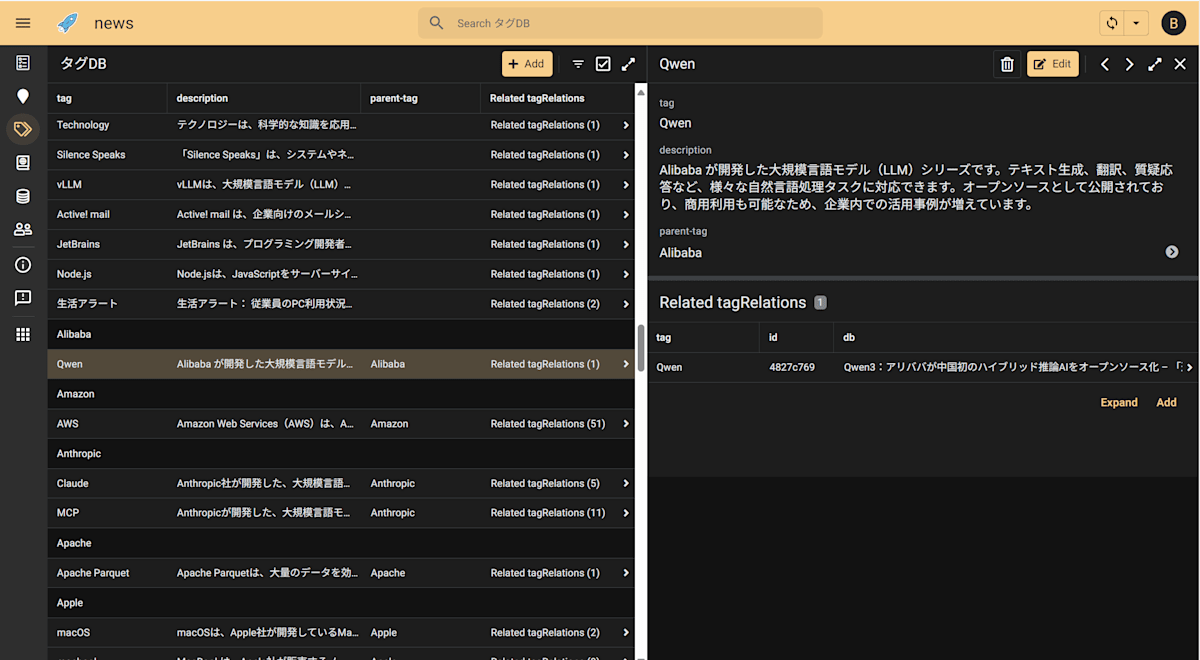Go to previous record arrow
The height and width of the screenshot is (660, 1200).
[1105, 64]
